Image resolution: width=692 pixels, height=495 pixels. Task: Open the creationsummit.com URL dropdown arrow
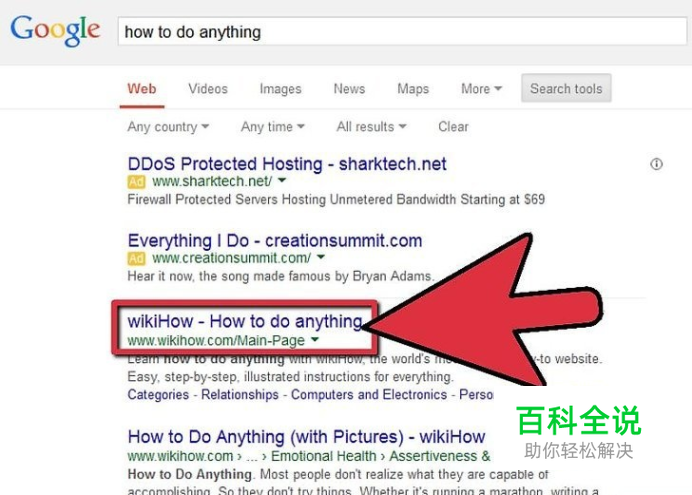click(321, 257)
